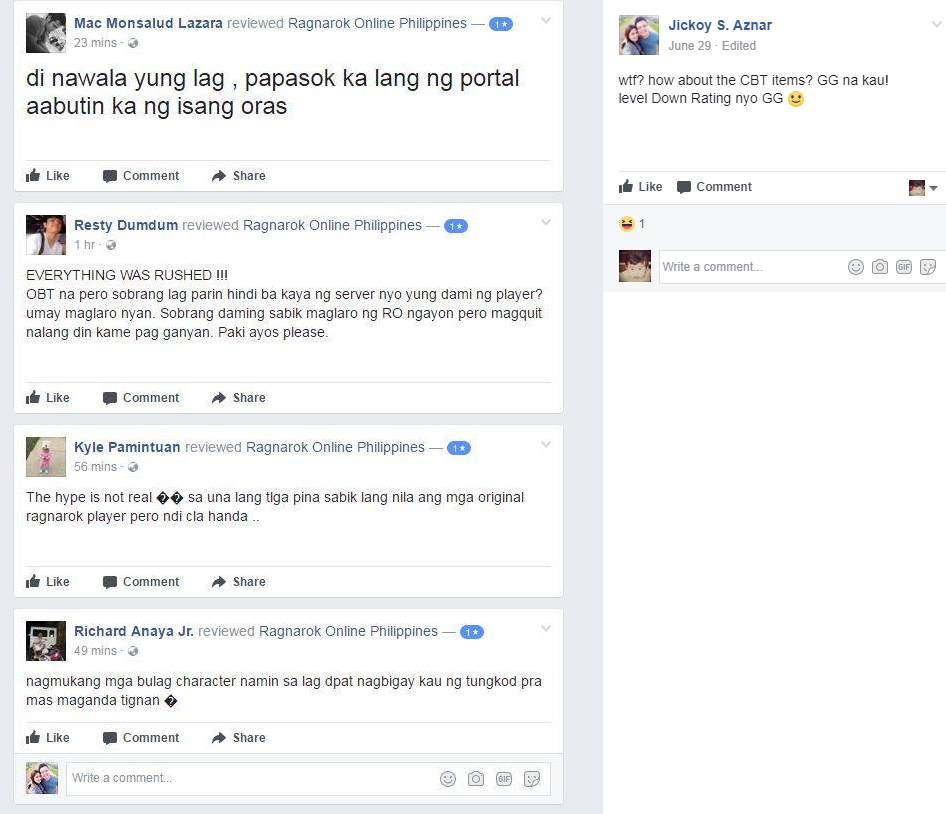Open options chevron on Mac Monsalud's review
This screenshot has height=814, width=946.
pyautogui.click(x=546, y=21)
